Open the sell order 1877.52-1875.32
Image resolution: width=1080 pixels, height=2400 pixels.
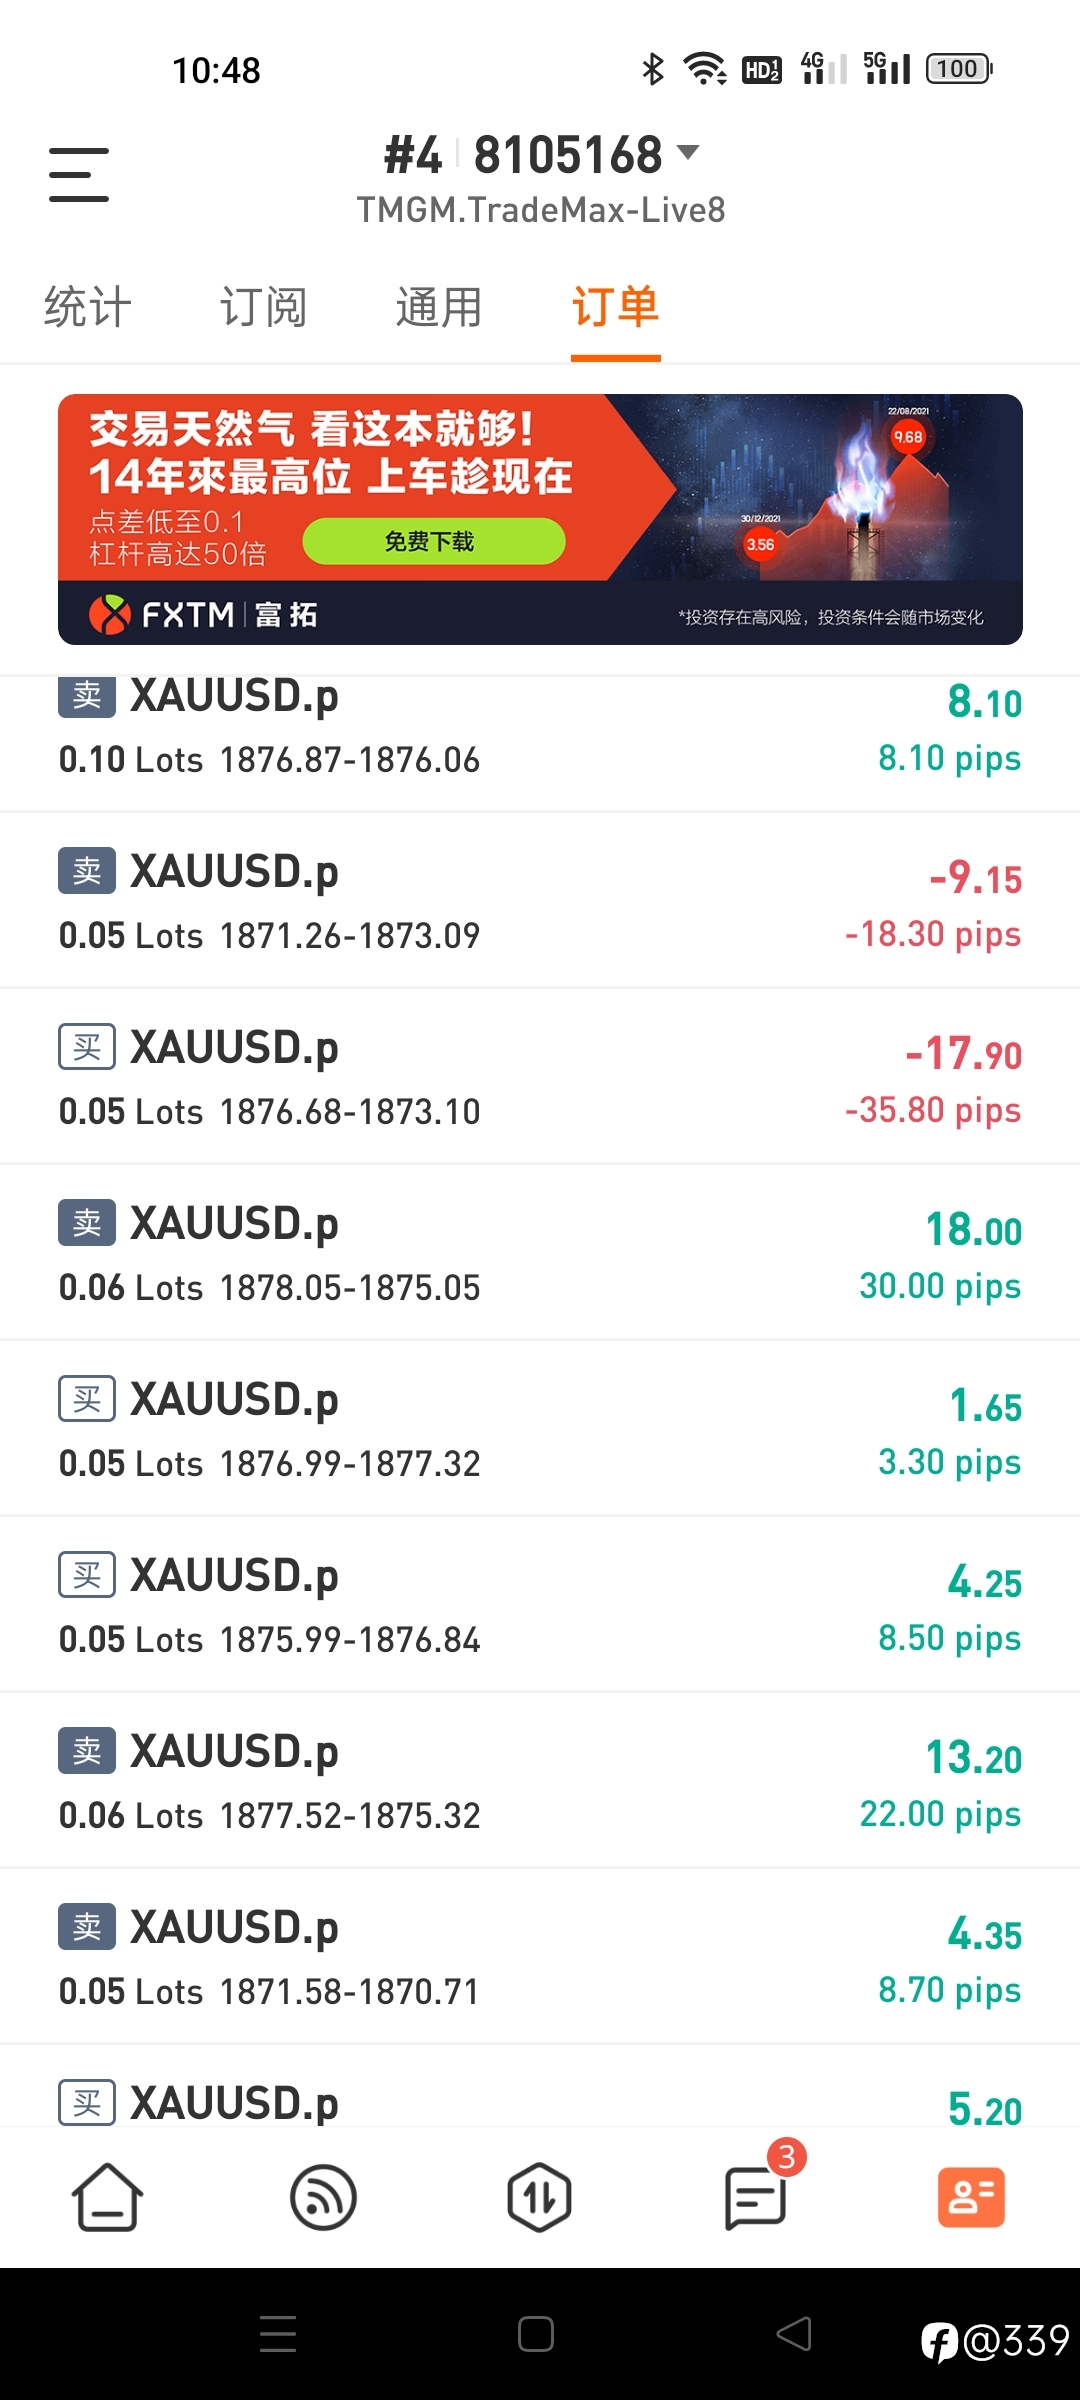[540, 1781]
